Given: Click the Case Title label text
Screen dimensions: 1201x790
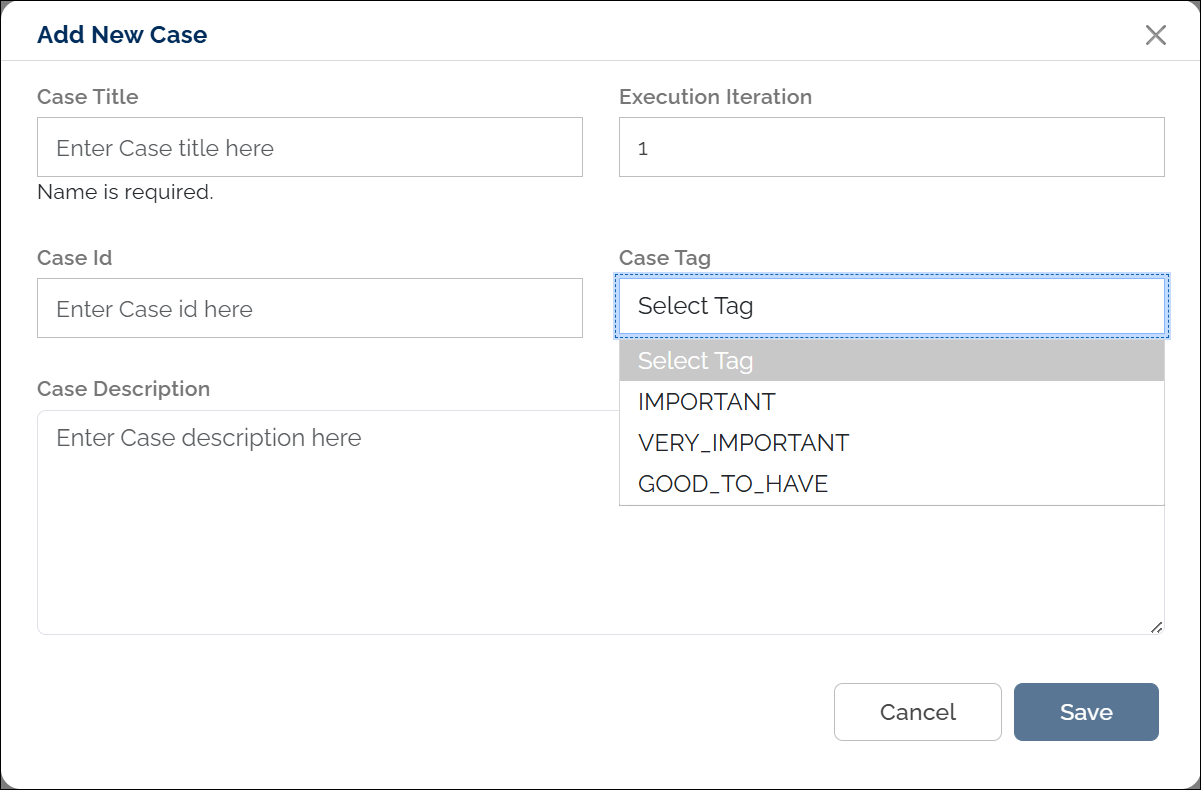Looking at the screenshot, I should [87, 97].
